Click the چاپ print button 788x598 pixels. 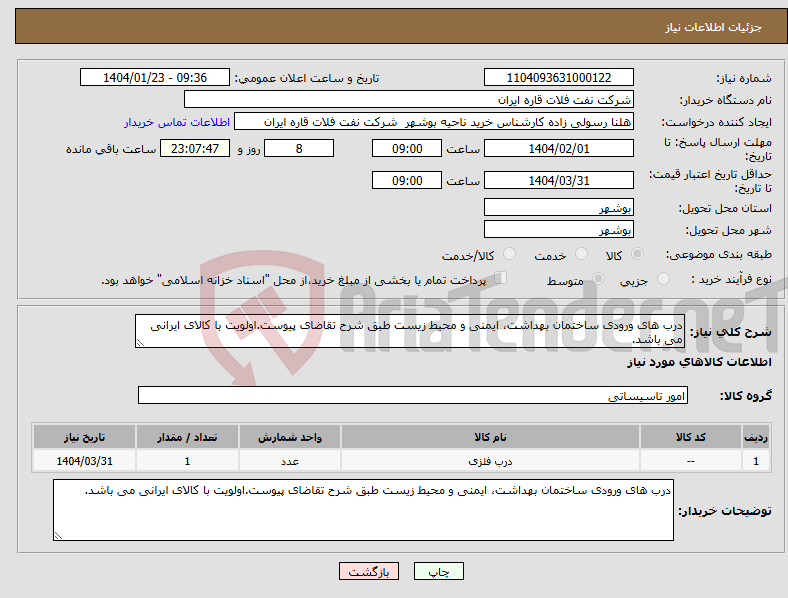(438, 571)
